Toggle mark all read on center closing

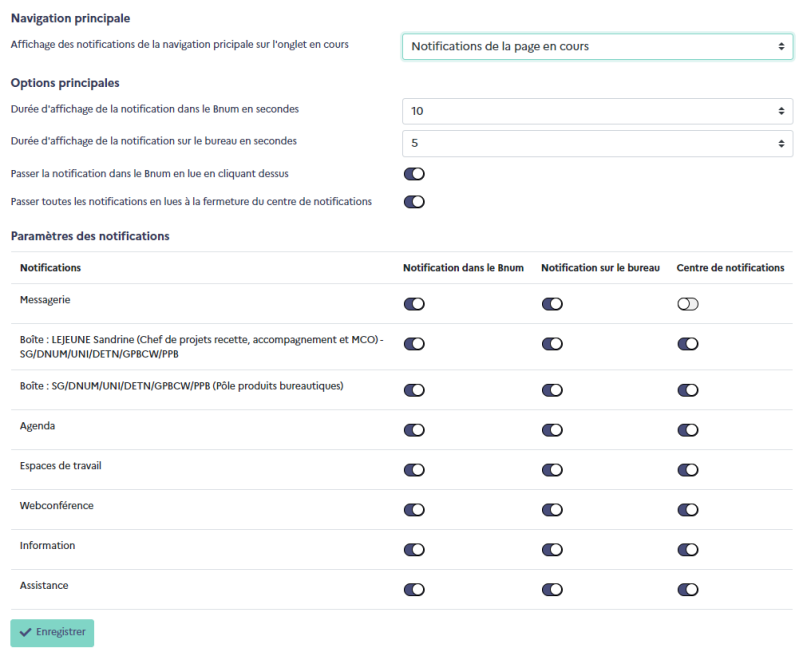pos(414,202)
